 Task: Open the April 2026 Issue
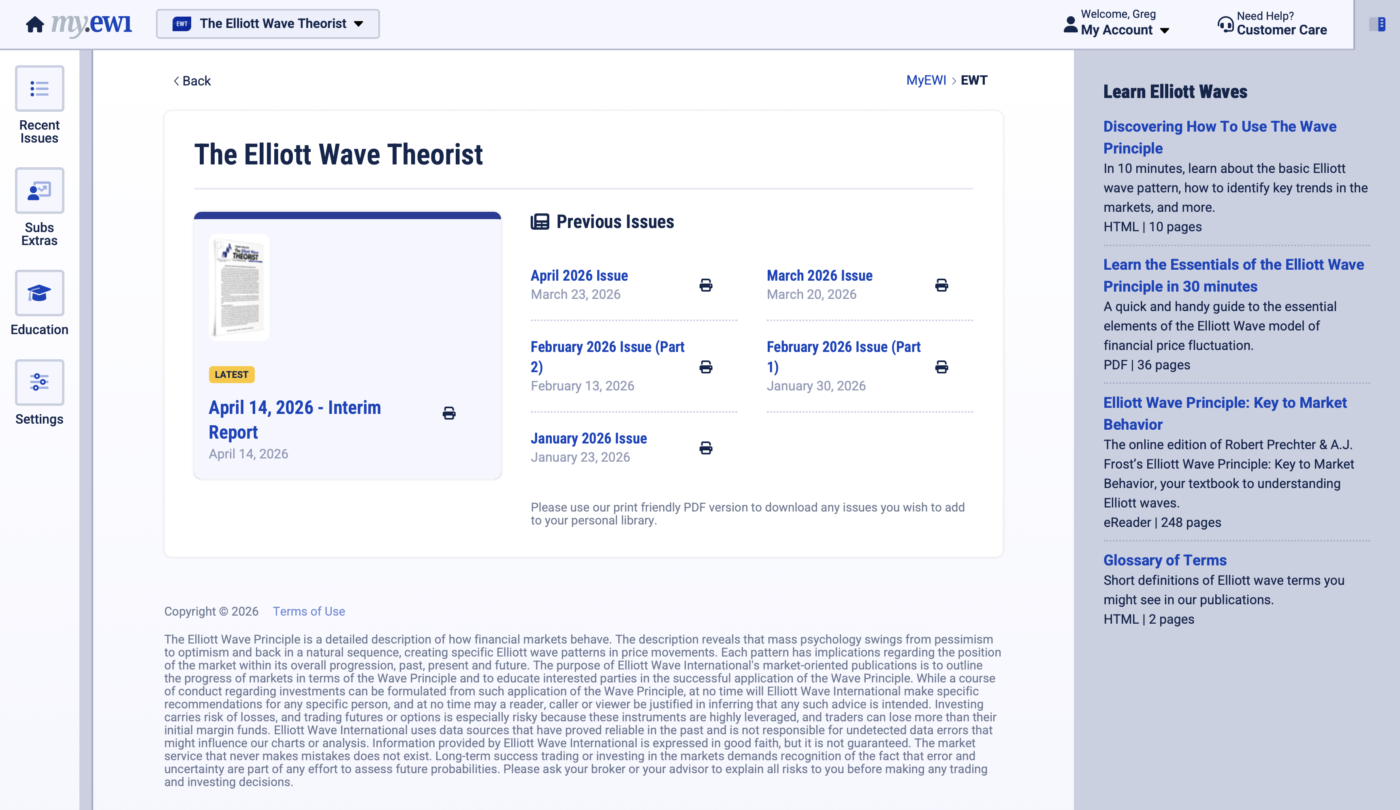click(579, 276)
